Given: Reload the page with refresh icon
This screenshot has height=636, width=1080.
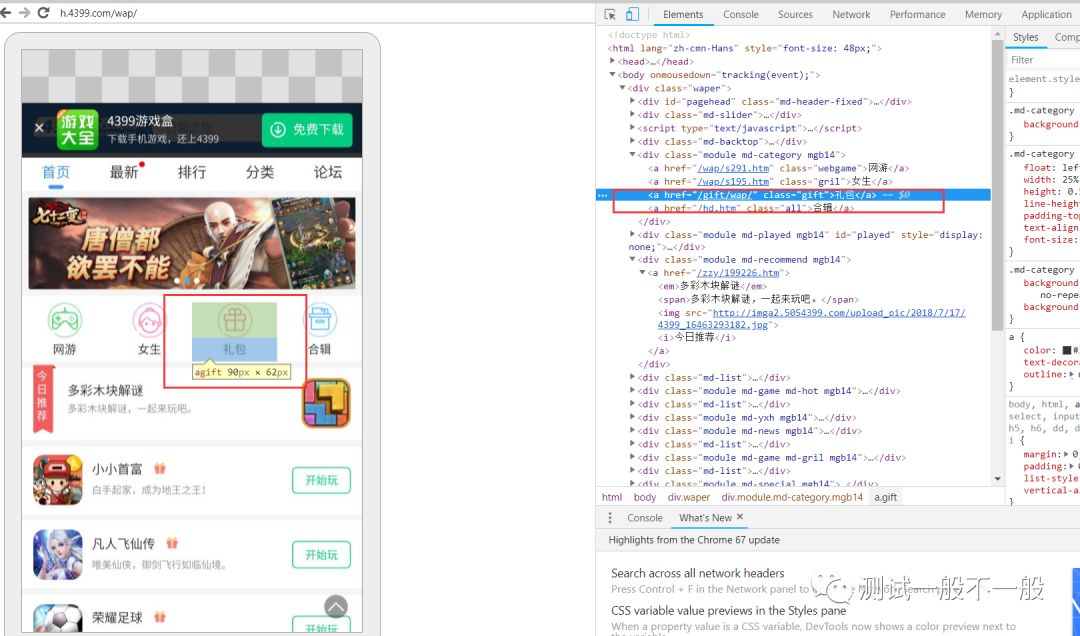Looking at the screenshot, I should [43, 12].
